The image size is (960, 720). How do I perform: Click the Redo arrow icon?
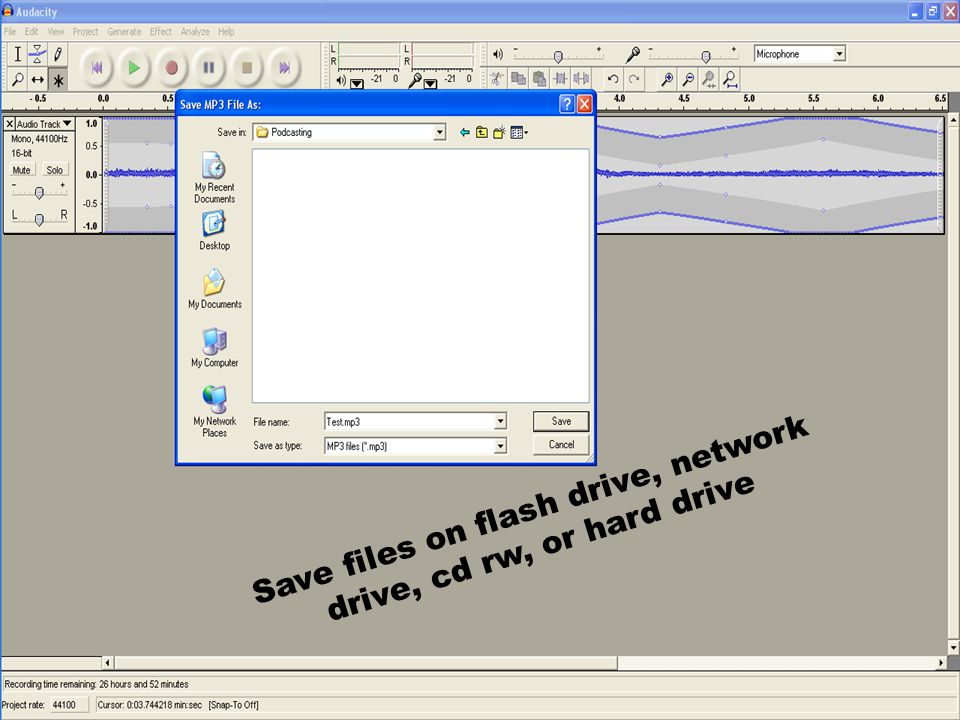tap(634, 78)
